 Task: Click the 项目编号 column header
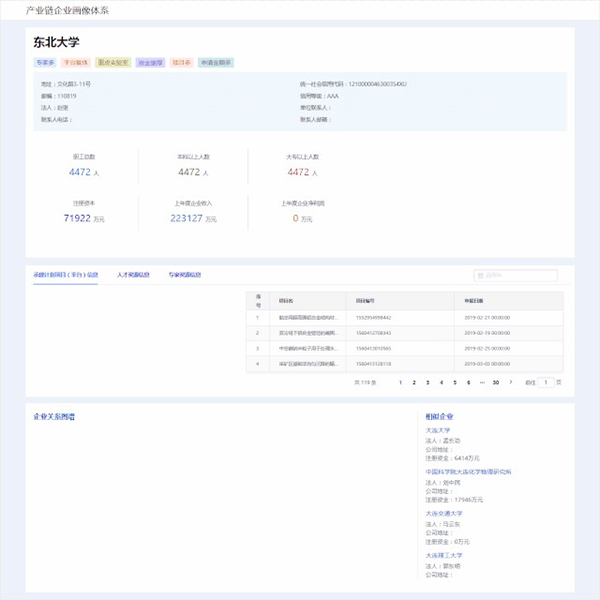pyautogui.click(x=365, y=301)
